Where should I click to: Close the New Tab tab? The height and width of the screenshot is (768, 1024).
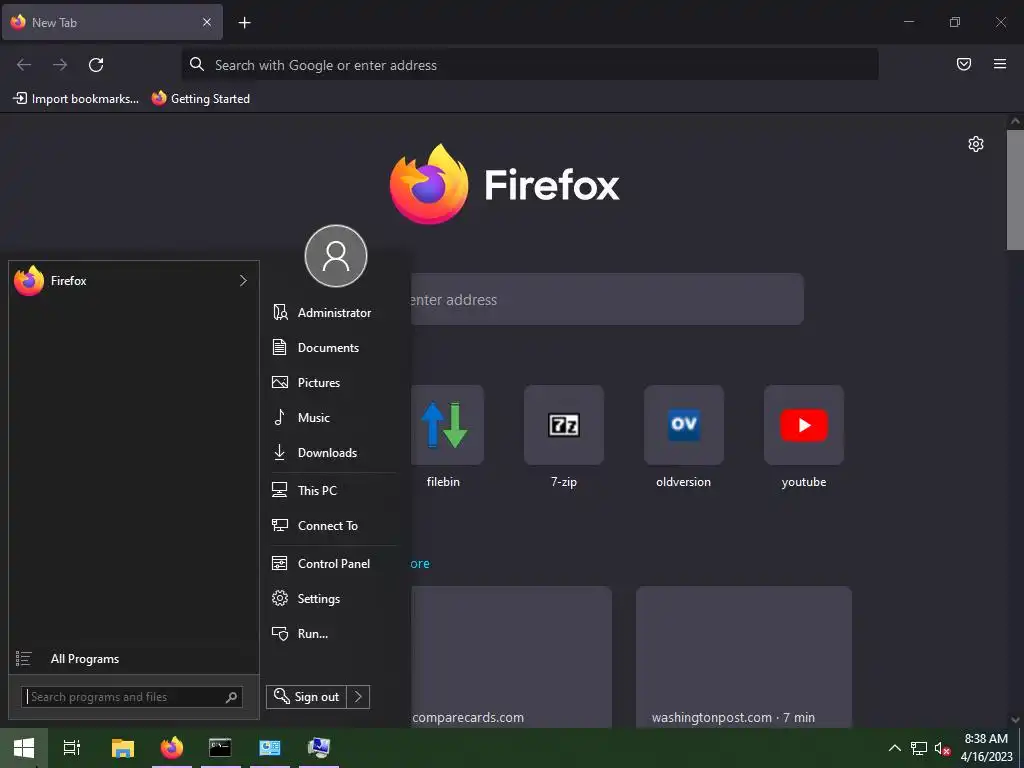pyautogui.click(x=207, y=22)
